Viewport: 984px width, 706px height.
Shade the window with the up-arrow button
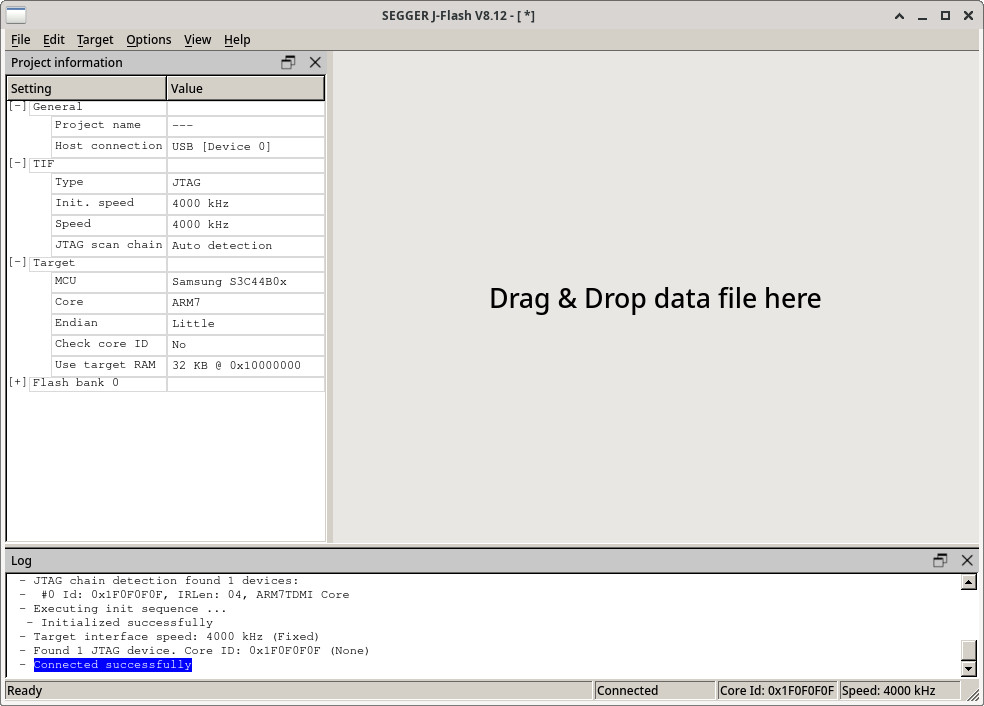[899, 16]
